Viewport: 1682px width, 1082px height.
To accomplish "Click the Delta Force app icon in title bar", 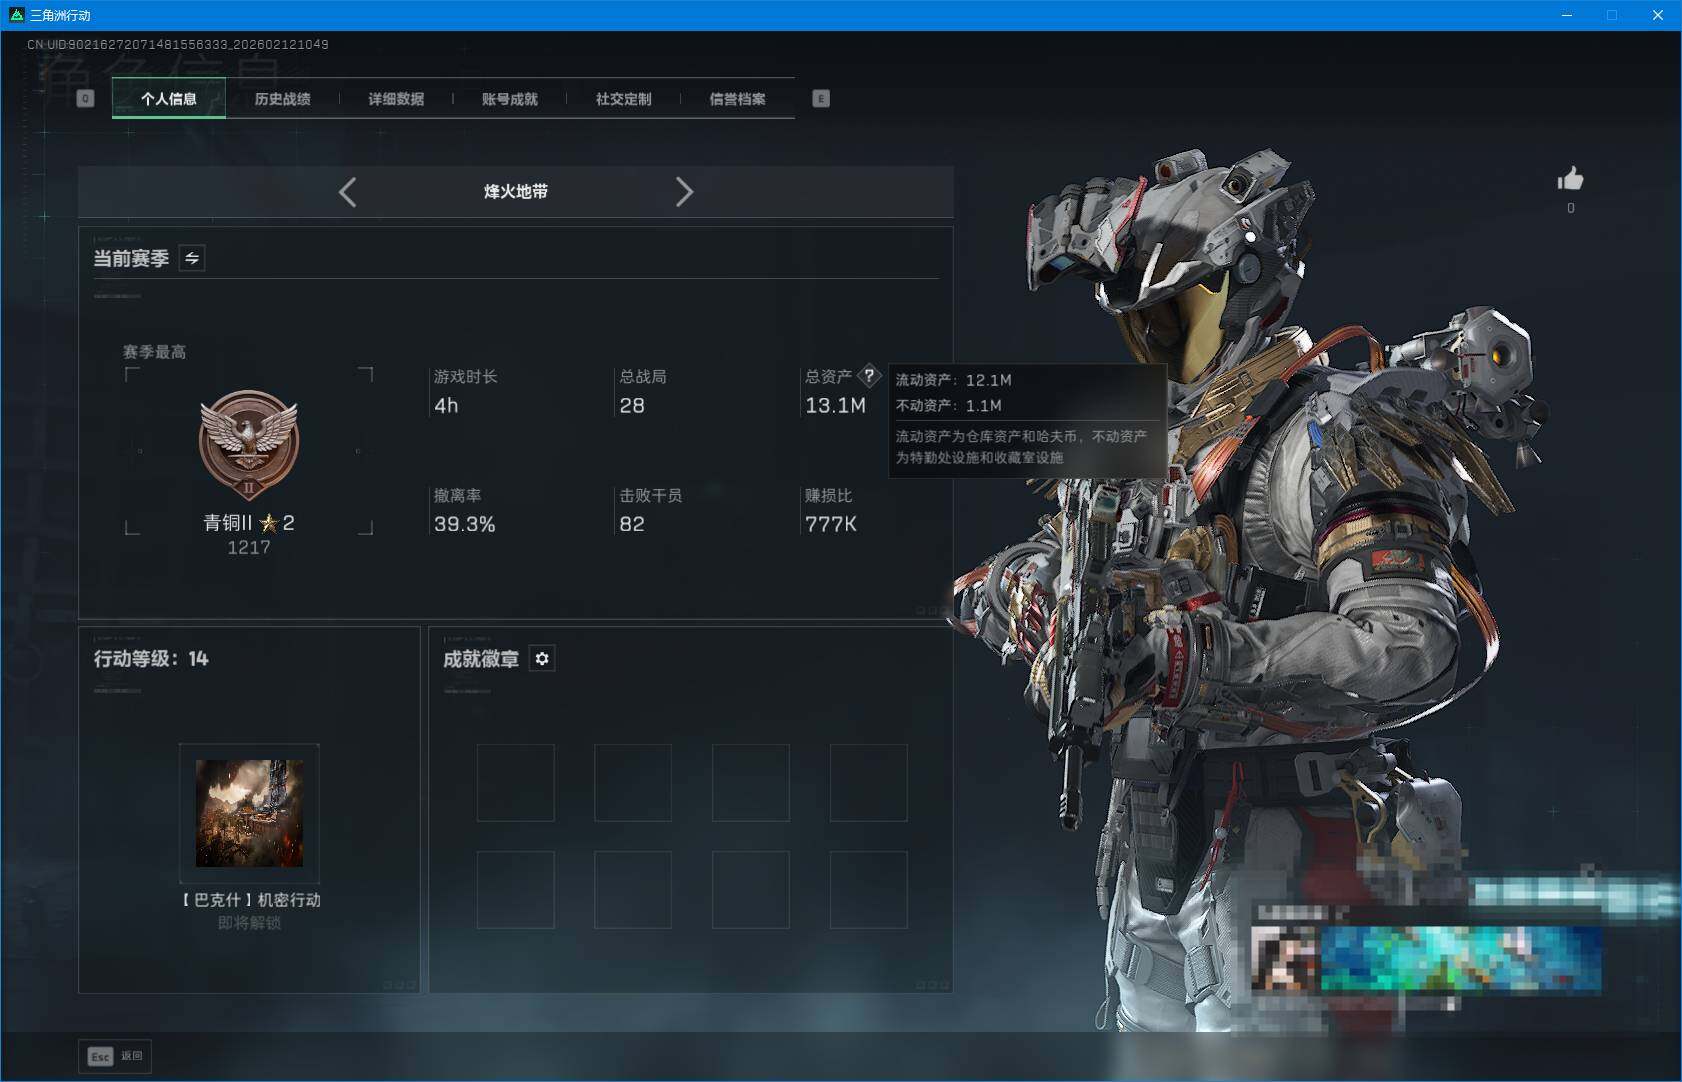I will [x=15, y=15].
